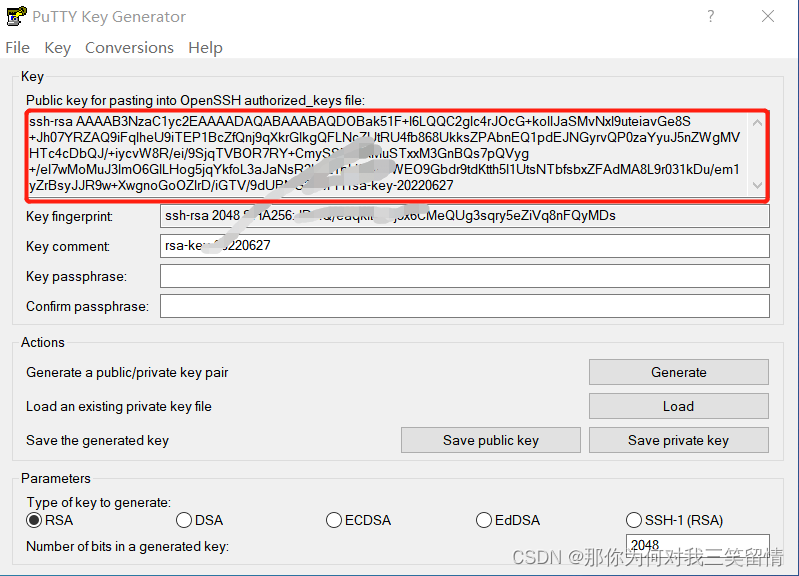Open the Conversions menu
The height and width of the screenshot is (576, 799).
[129, 47]
